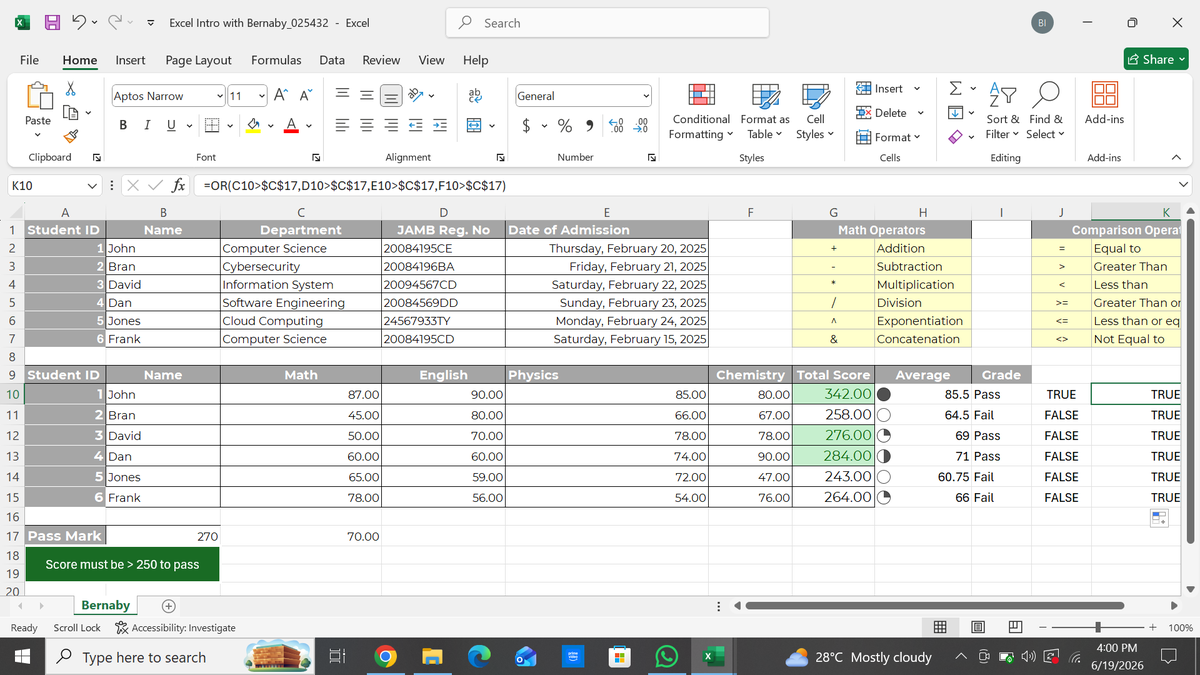This screenshot has height=675, width=1200.
Task: Toggle Center horizontal alignment
Action: [x=366, y=126]
